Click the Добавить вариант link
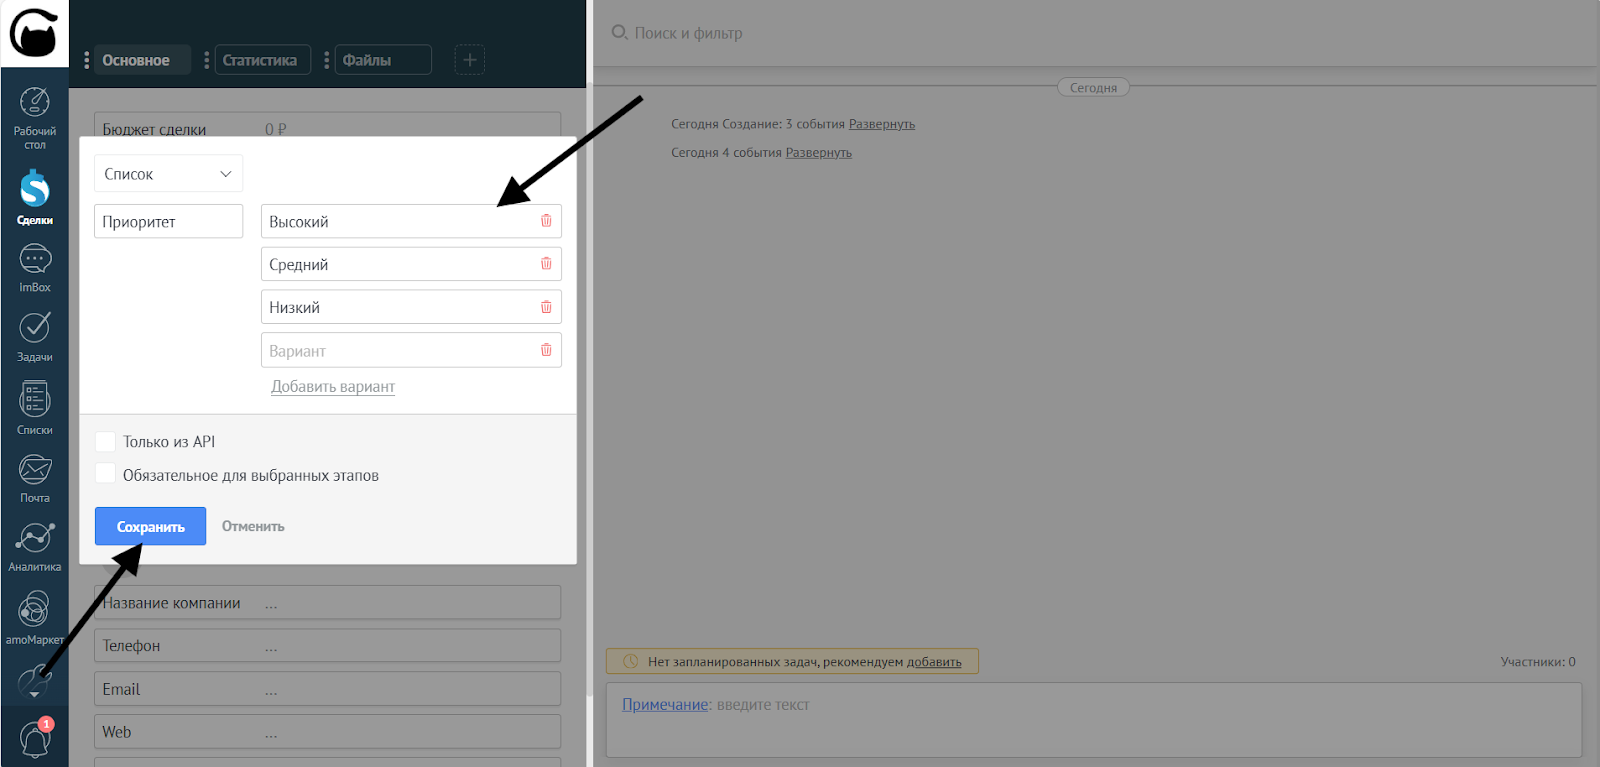This screenshot has height=767, width=1600. pyautogui.click(x=333, y=387)
